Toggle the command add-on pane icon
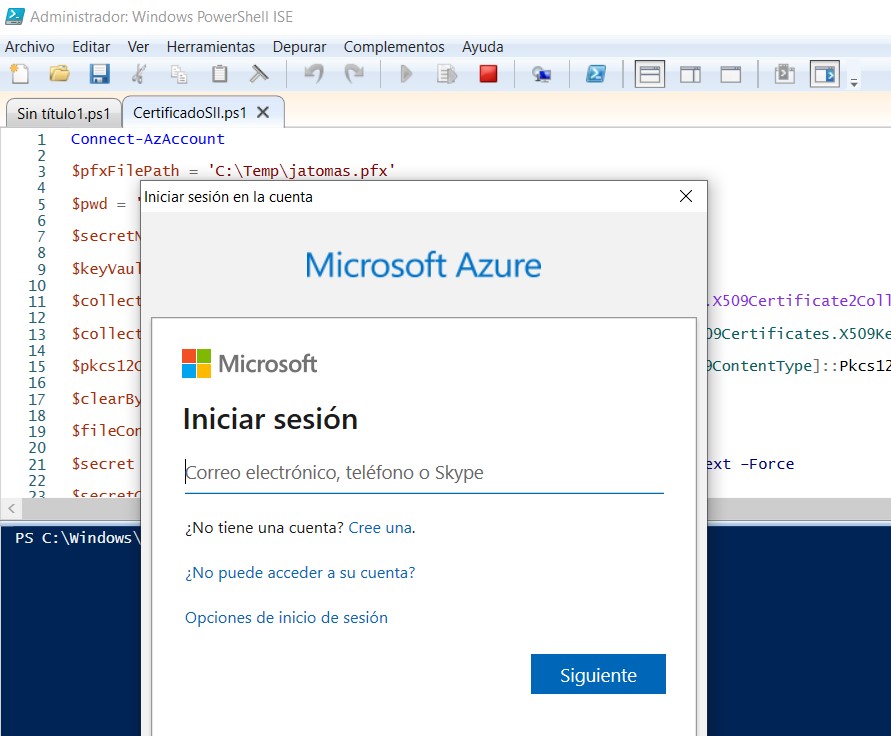 825,74
